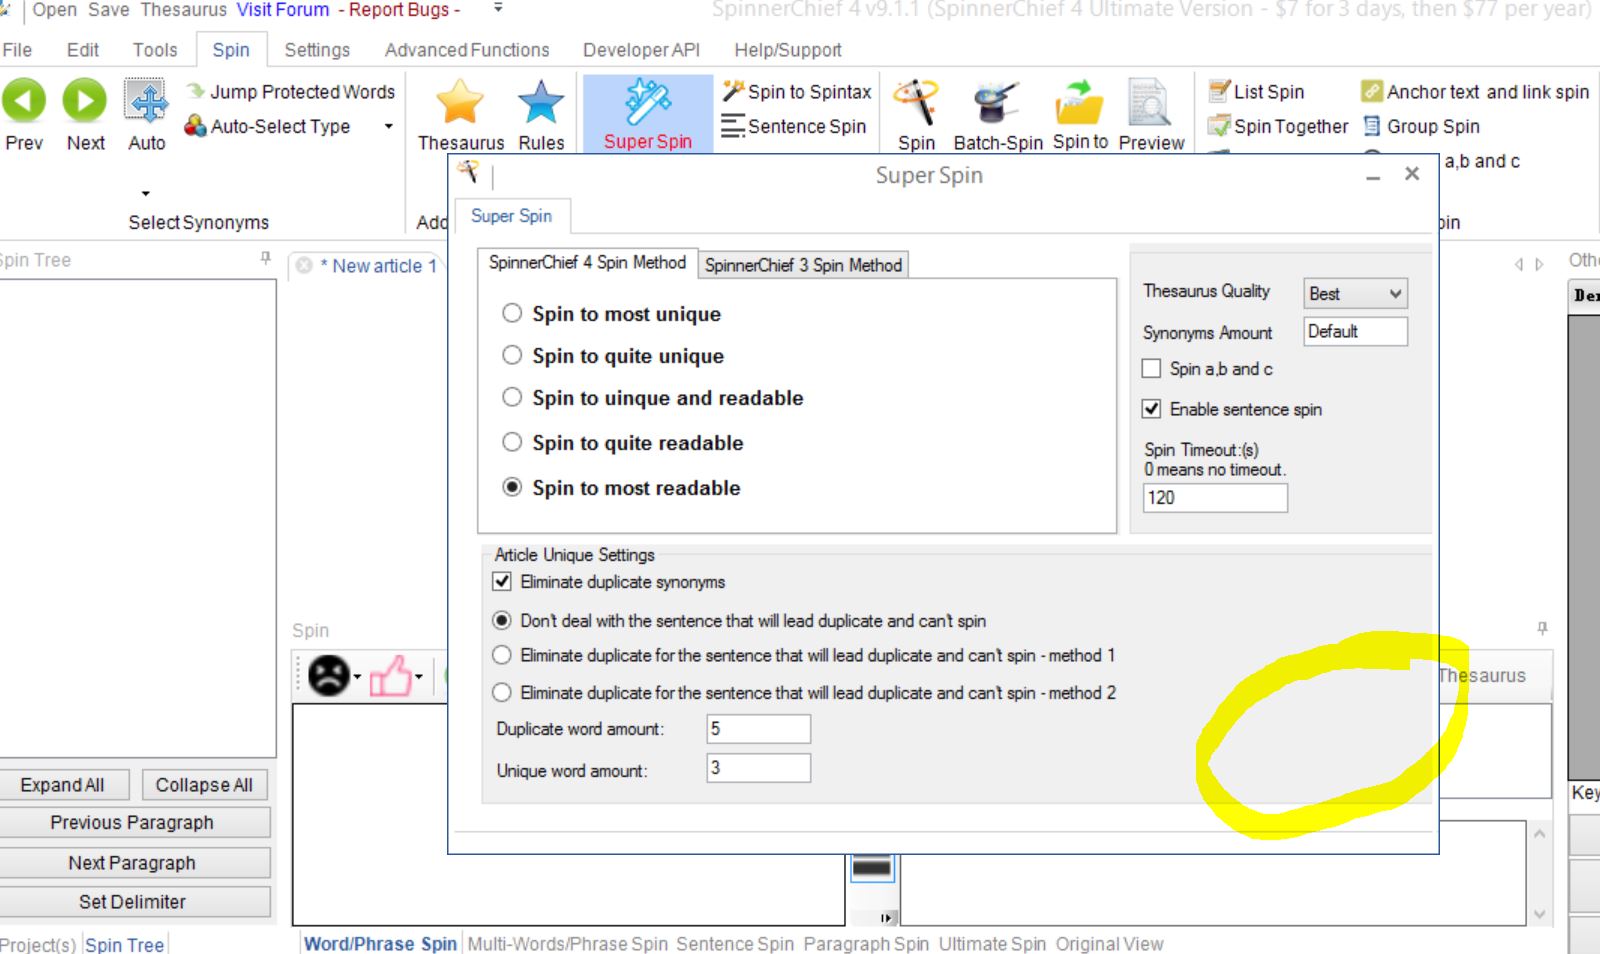Check the Spin a,b and c checkbox
The image size is (1600, 954).
click(1152, 369)
